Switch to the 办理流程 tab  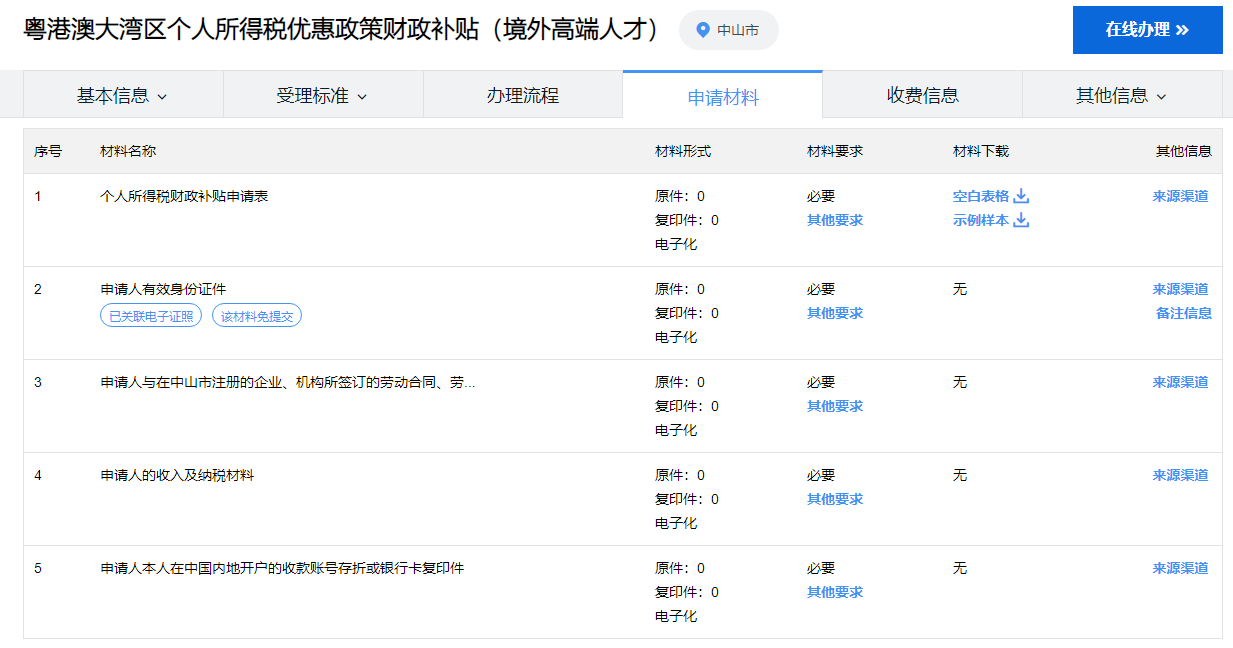(522, 96)
